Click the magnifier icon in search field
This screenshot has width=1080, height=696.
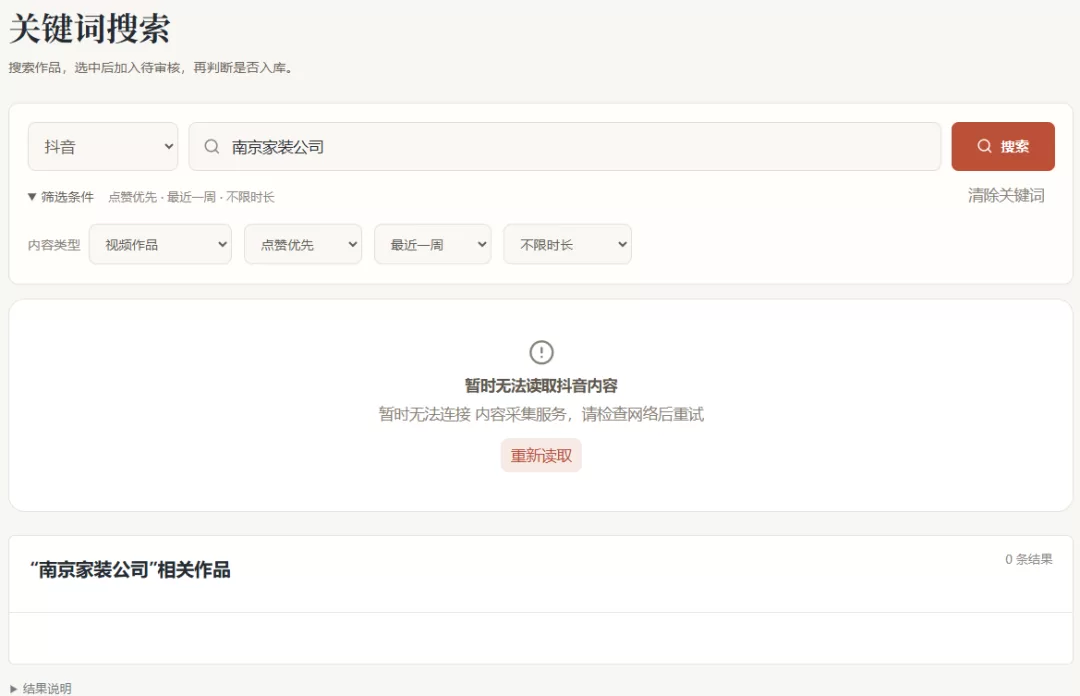pyautogui.click(x=212, y=147)
